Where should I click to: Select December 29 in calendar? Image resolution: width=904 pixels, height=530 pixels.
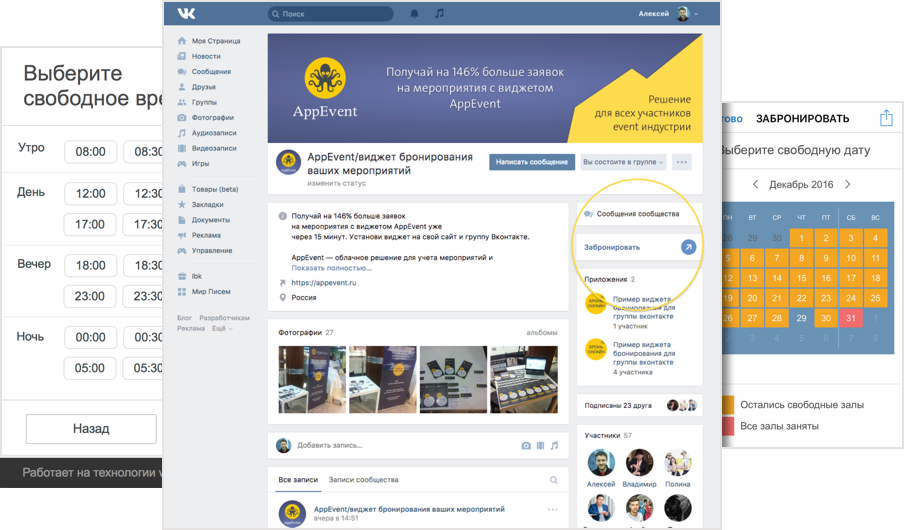pos(801,318)
